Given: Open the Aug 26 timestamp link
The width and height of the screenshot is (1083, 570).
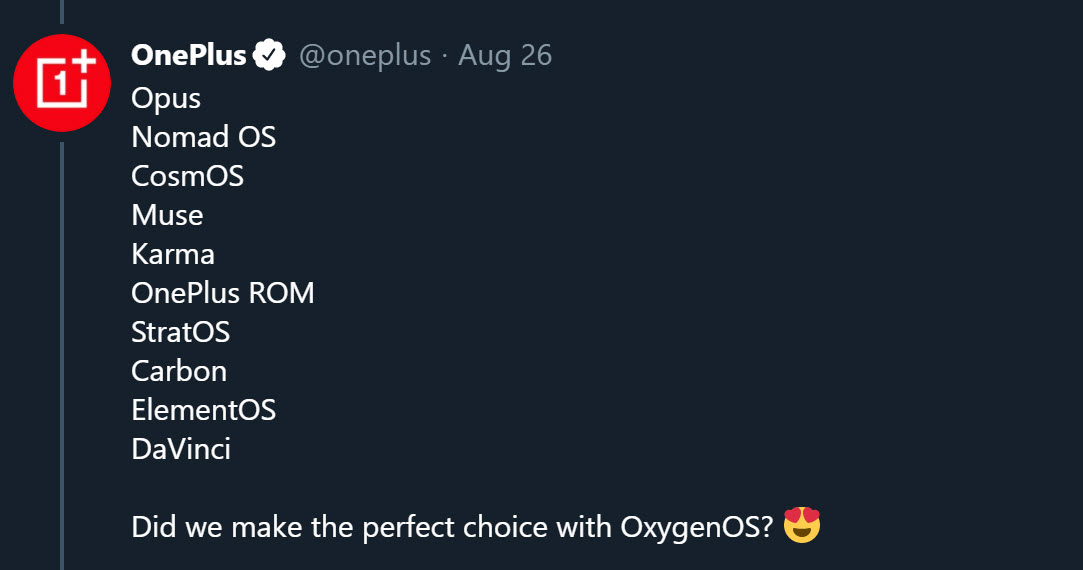Looking at the screenshot, I should tap(505, 55).
